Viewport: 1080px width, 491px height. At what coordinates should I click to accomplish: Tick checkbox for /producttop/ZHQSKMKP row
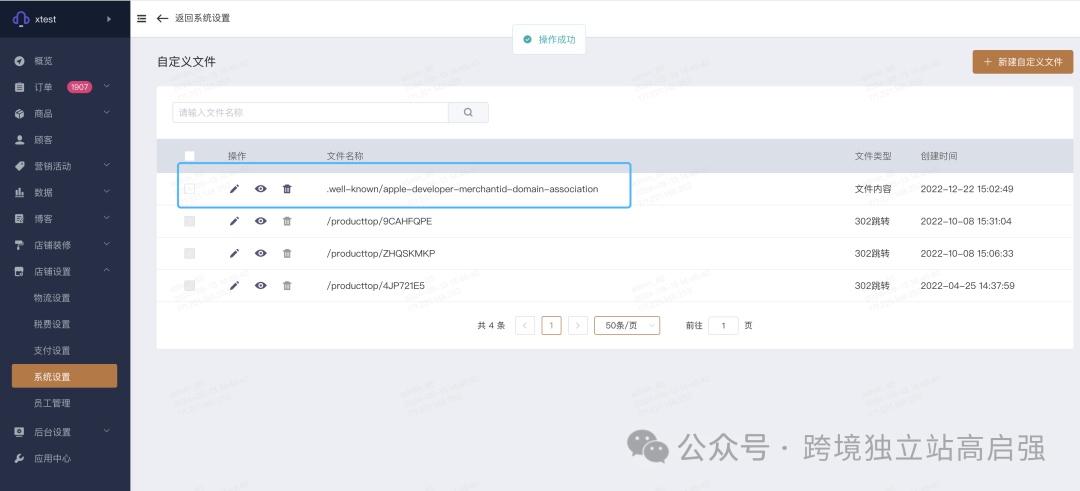[x=189, y=253]
